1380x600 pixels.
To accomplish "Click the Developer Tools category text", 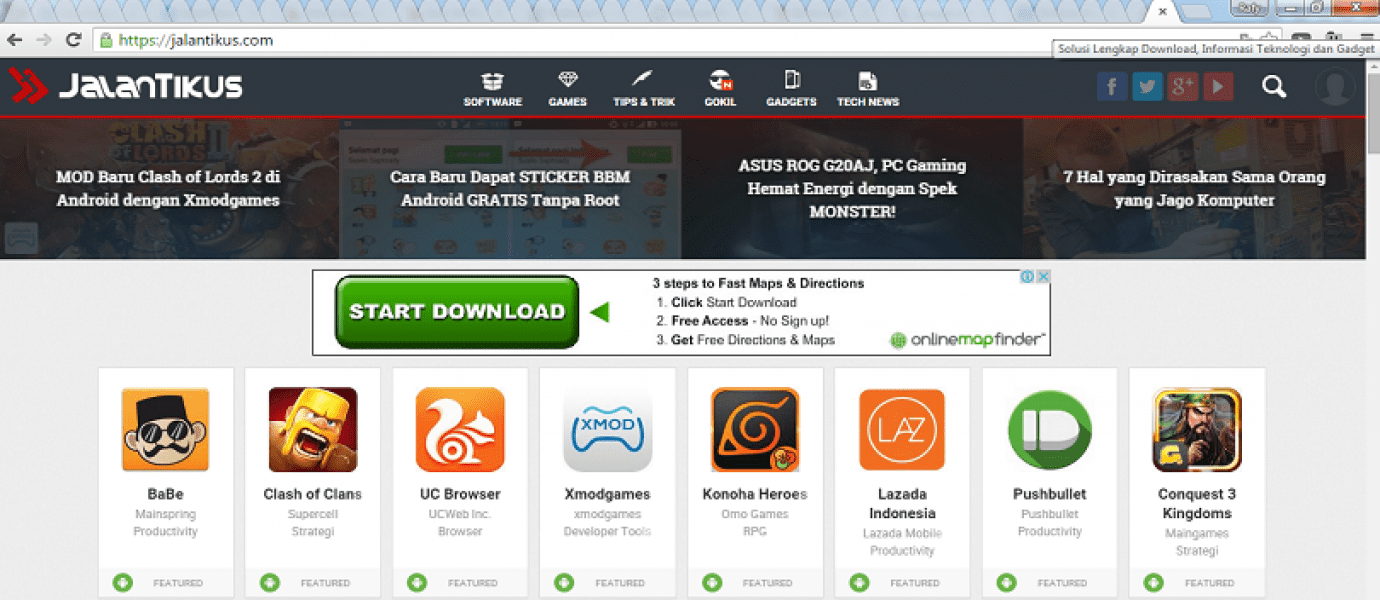I will 607,532.
